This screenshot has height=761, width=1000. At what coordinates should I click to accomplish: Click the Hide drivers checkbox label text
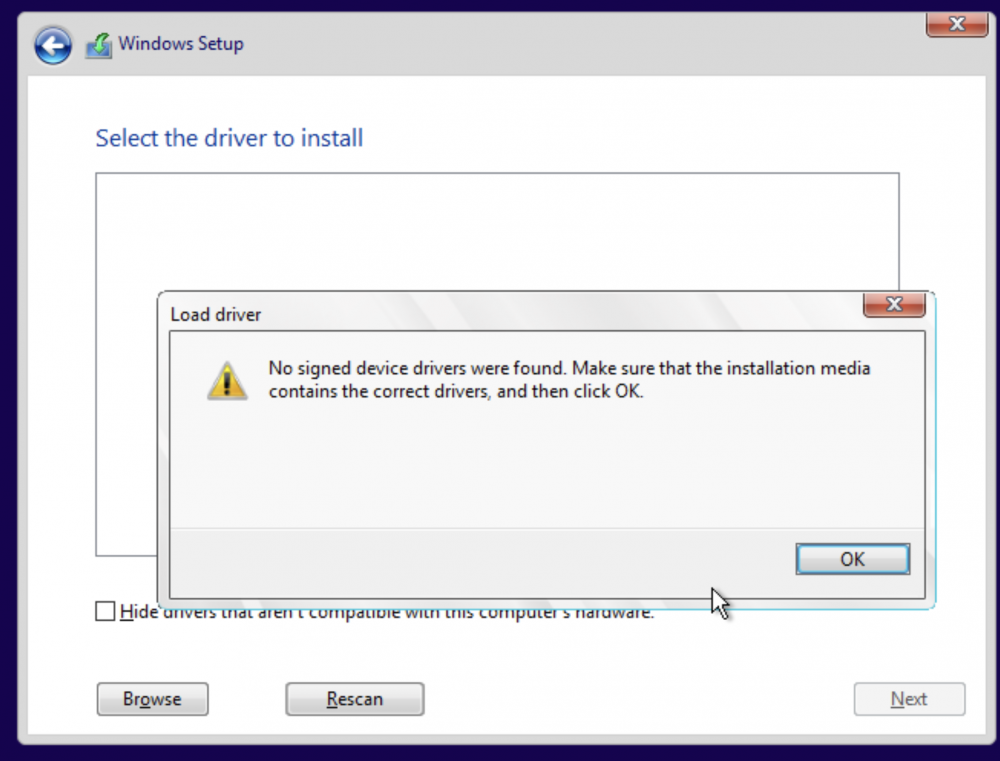click(386, 612)
